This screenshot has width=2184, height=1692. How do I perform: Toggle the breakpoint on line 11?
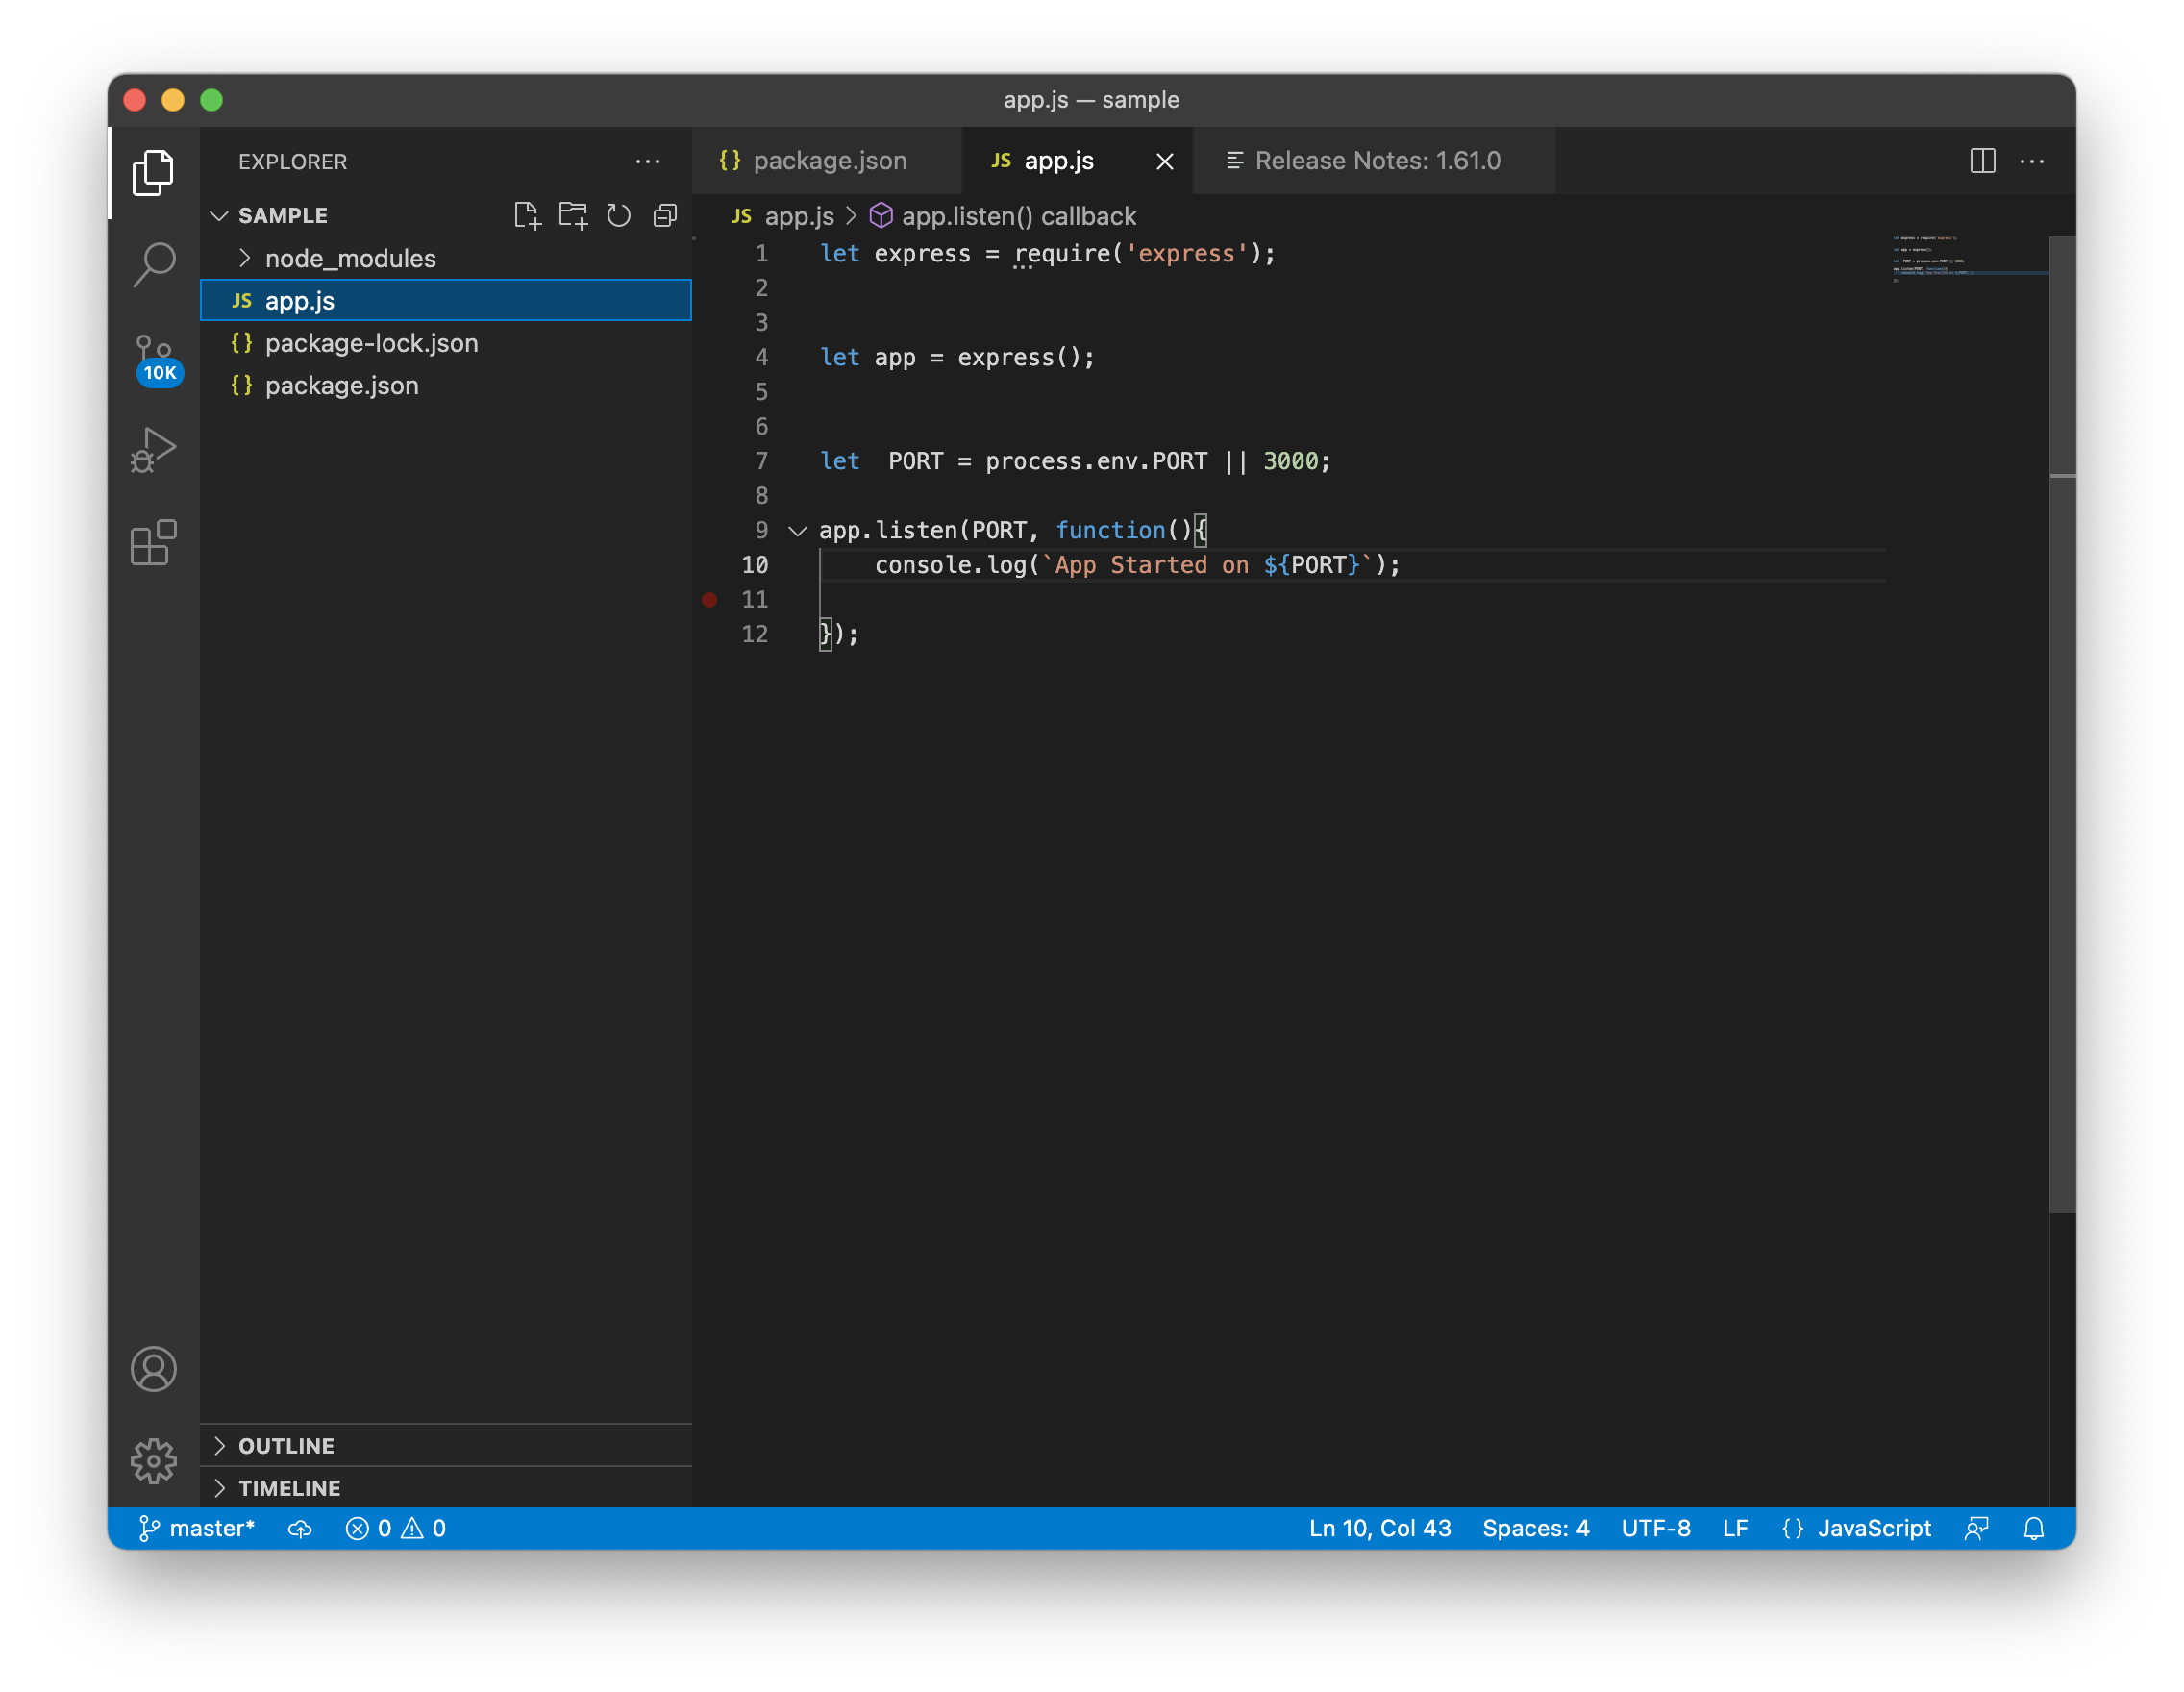(x=709, y=600)
